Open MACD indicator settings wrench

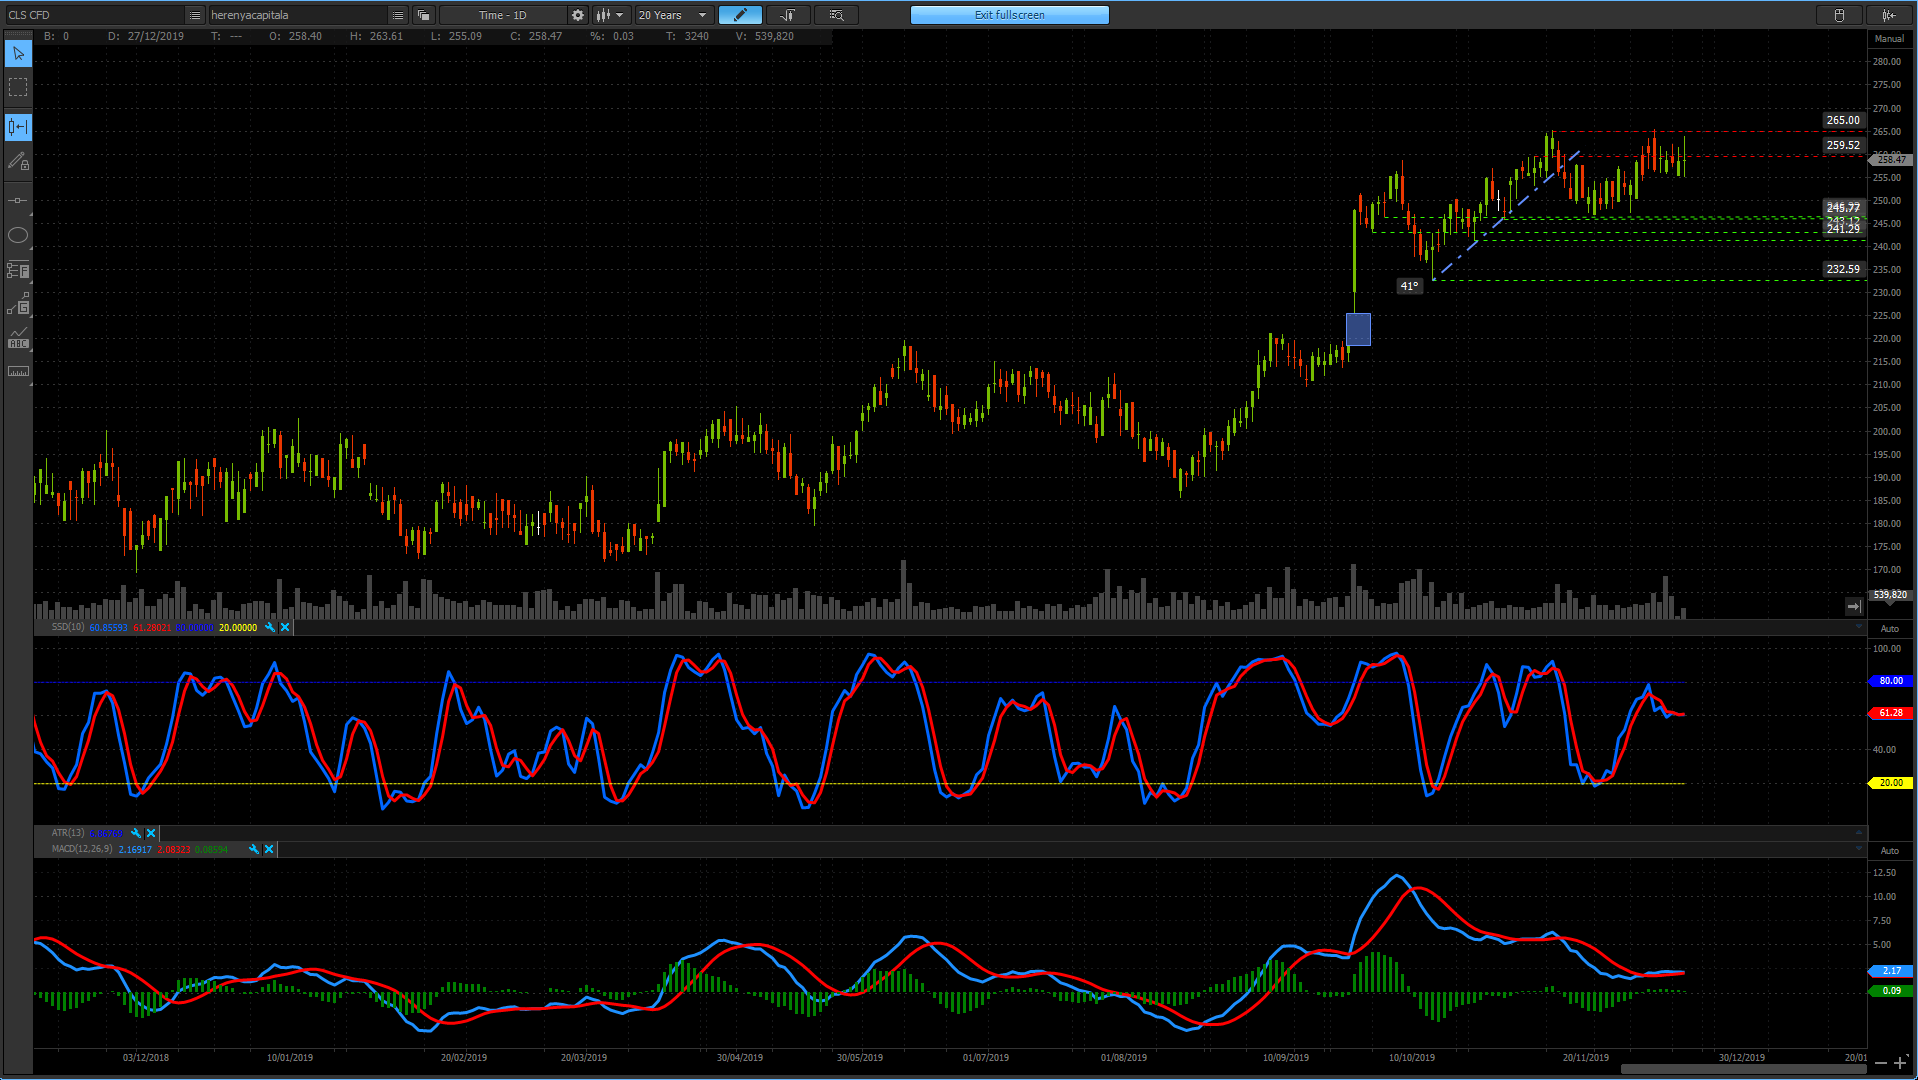click(x=254, y=849)
